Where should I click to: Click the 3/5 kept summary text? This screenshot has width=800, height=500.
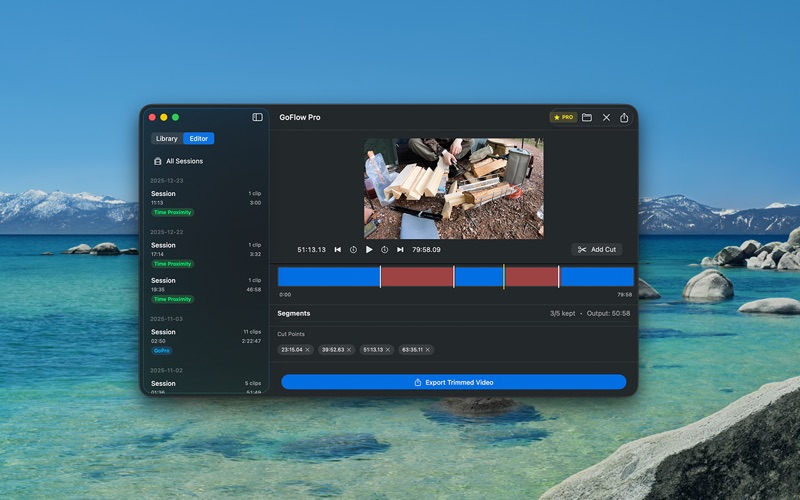tap(562, 313)
